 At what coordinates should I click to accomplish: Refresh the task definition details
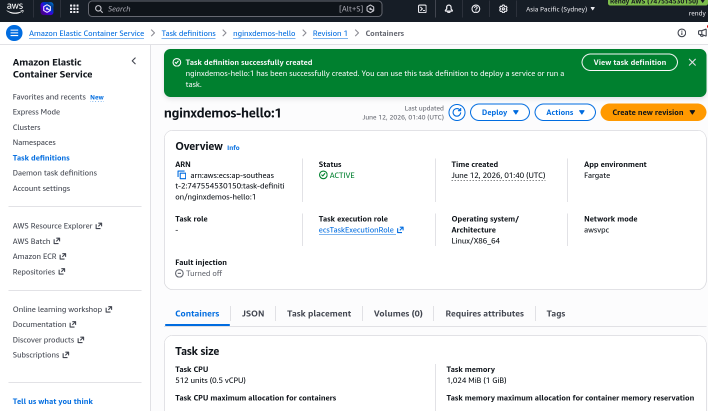457,112
